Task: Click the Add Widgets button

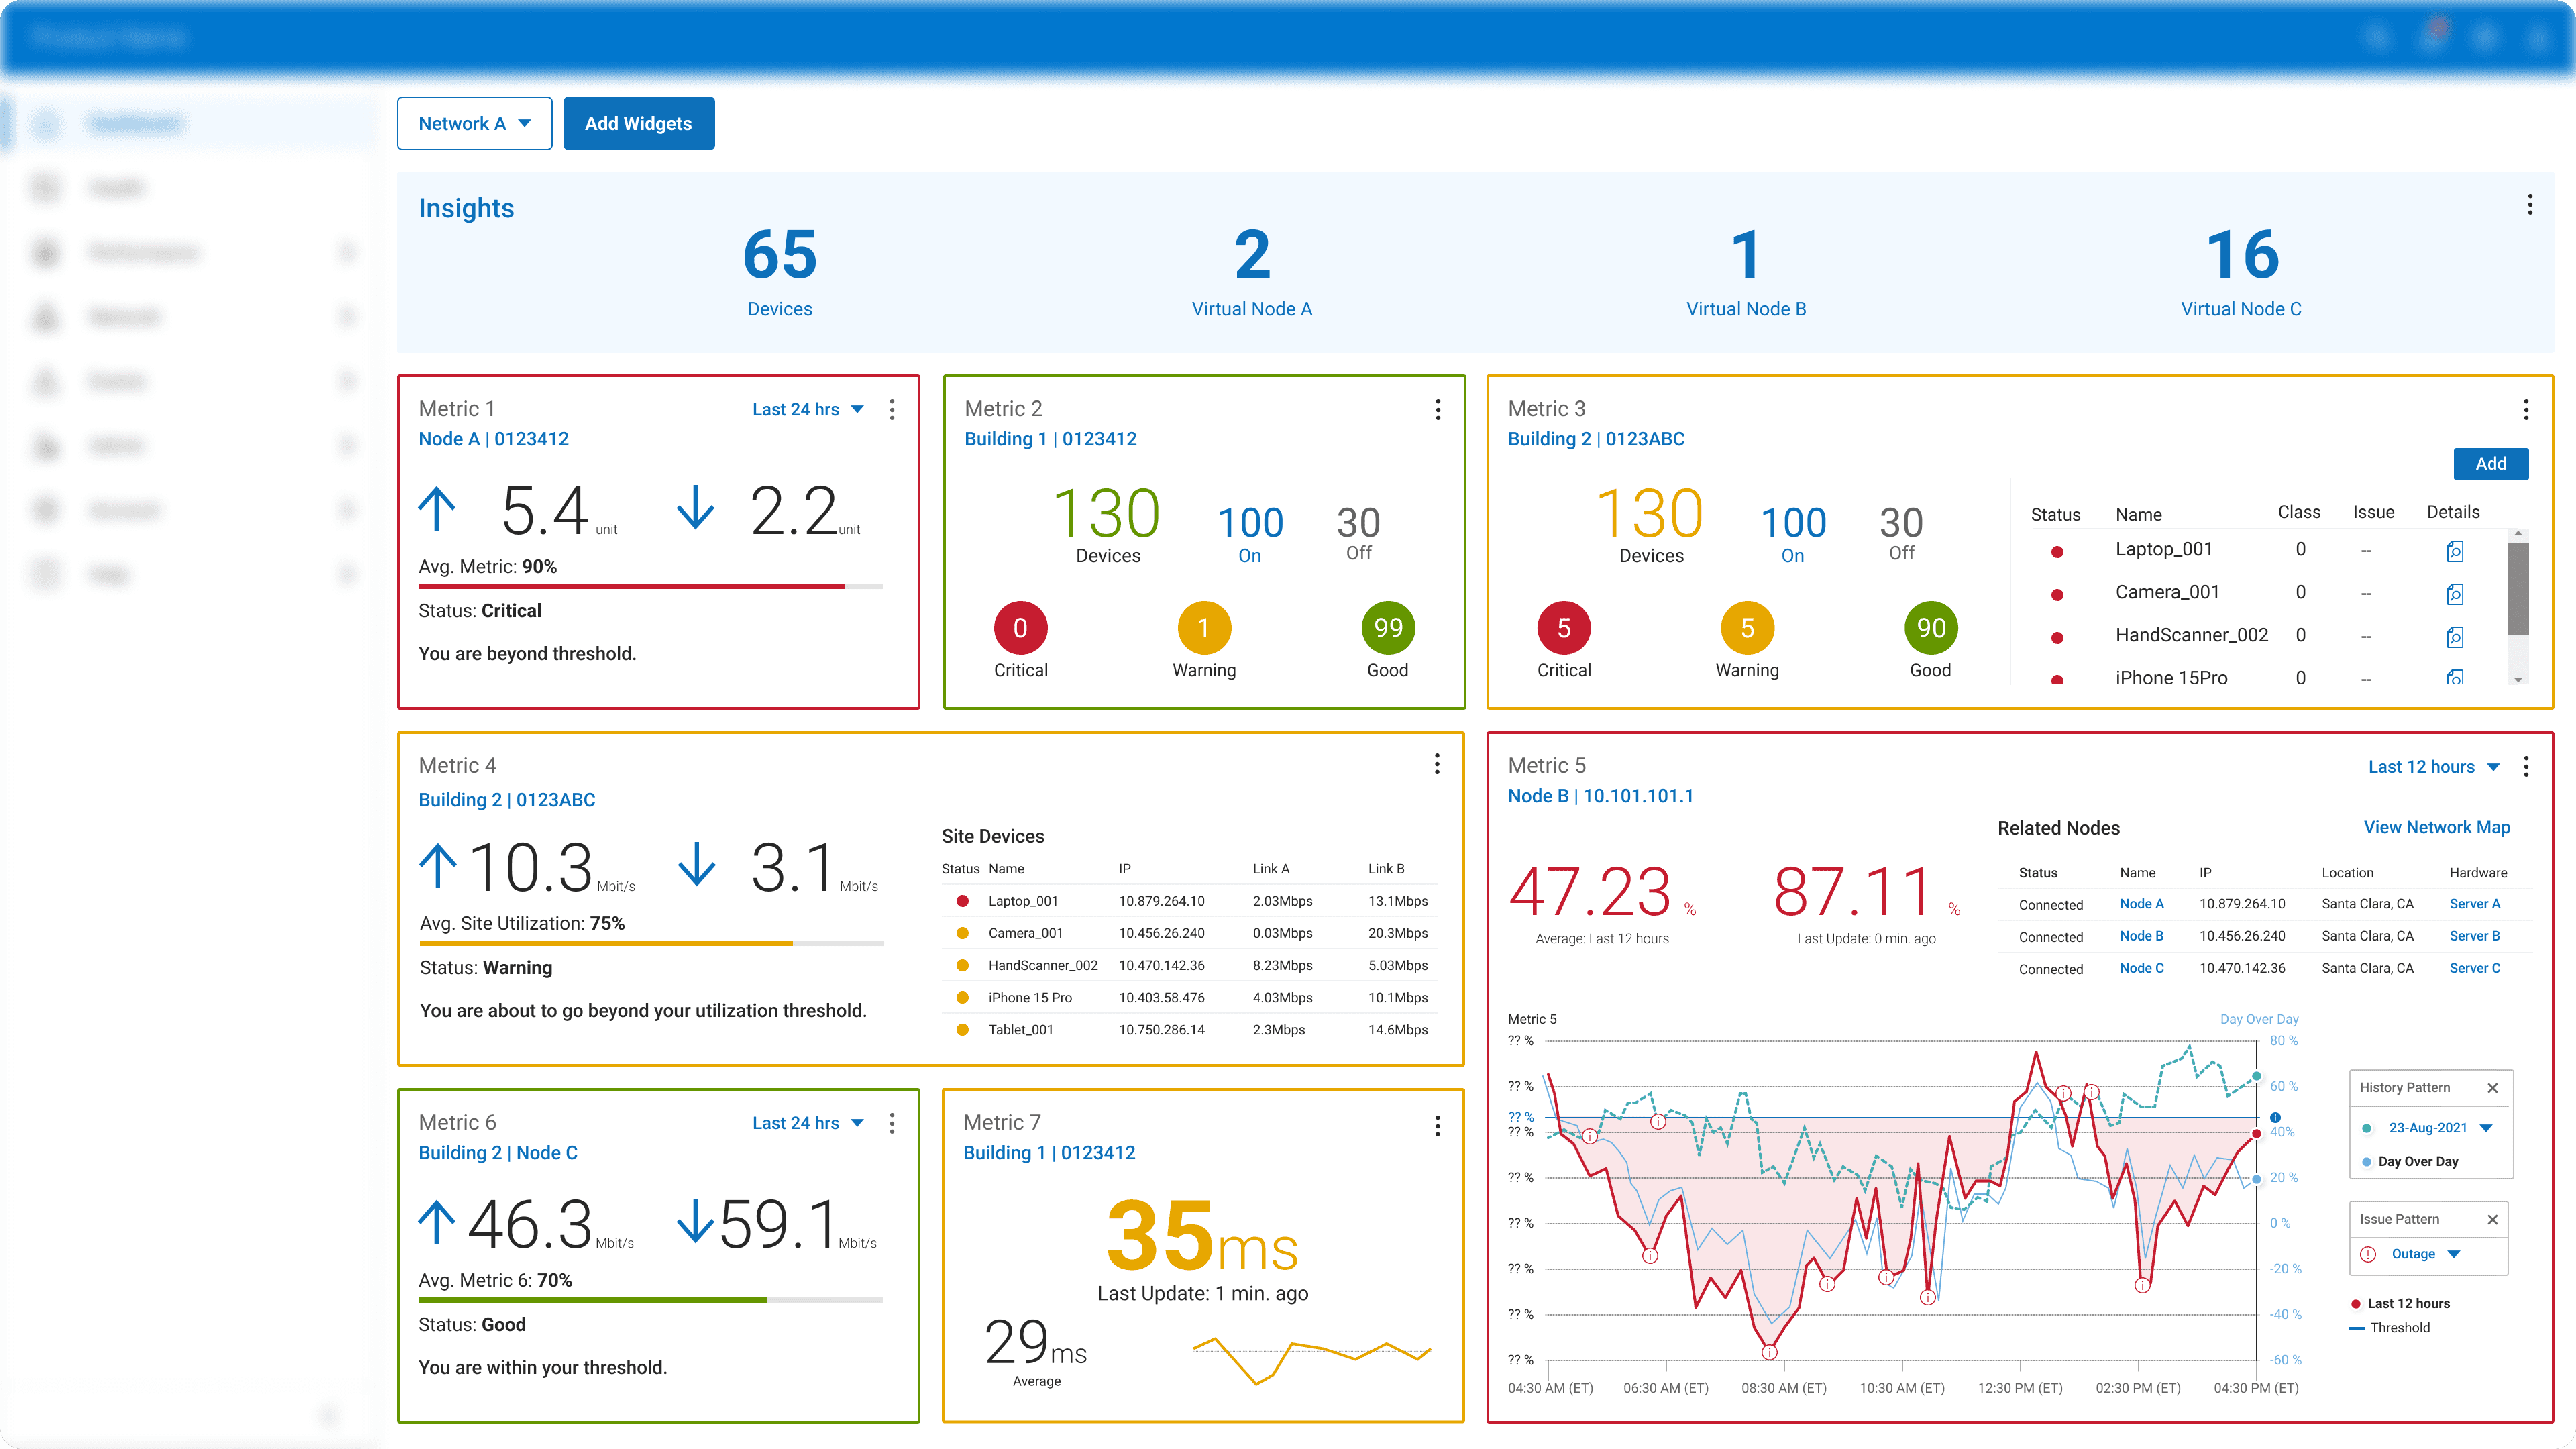Action: (638, 124)
